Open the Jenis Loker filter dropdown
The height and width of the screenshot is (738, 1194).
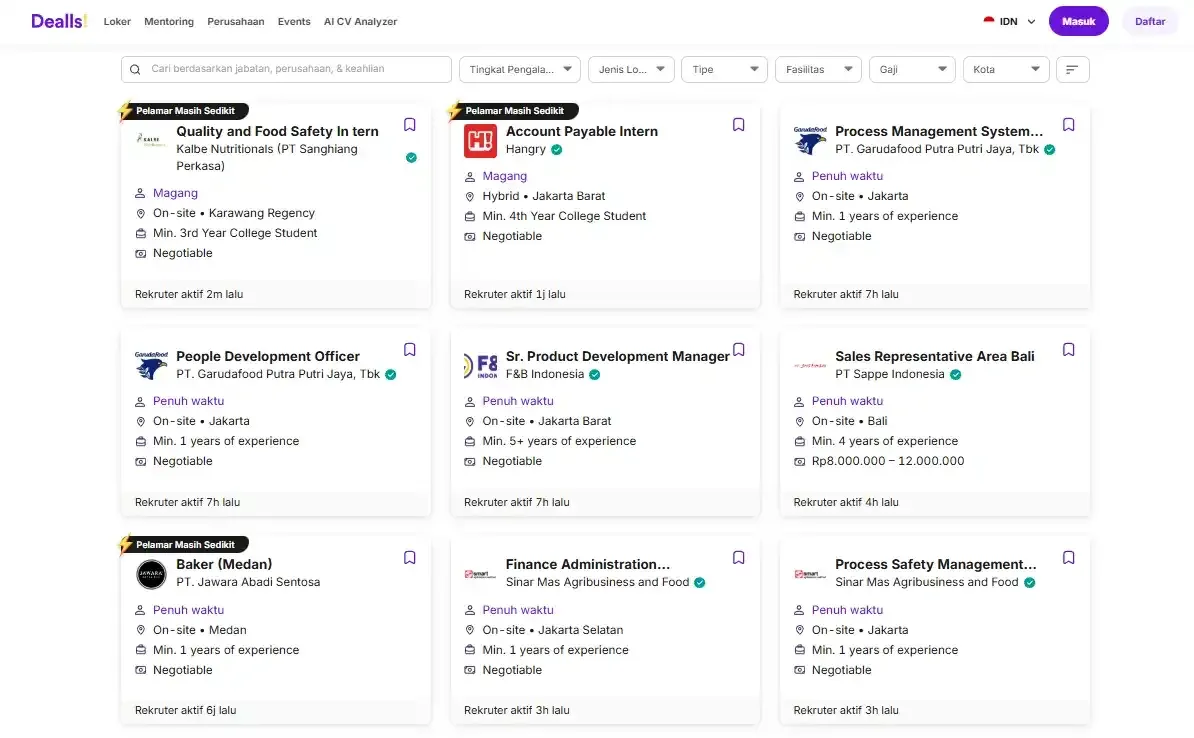point(631,69)
